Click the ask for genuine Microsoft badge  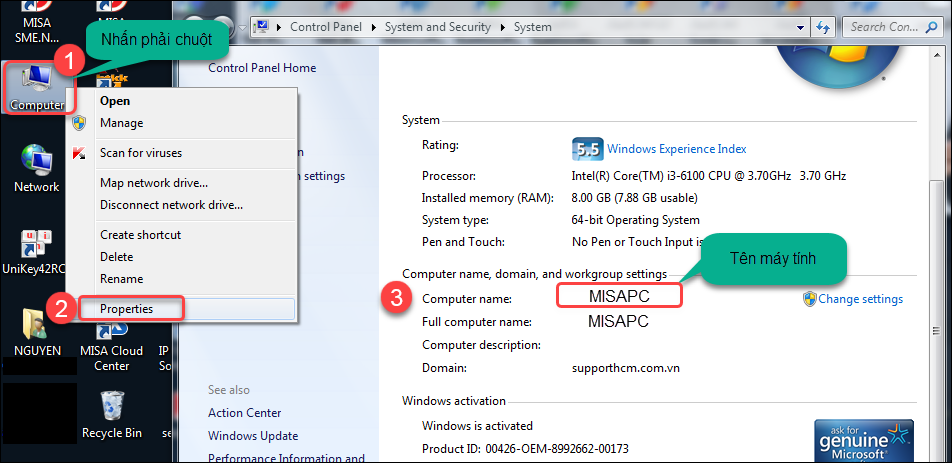863,441
